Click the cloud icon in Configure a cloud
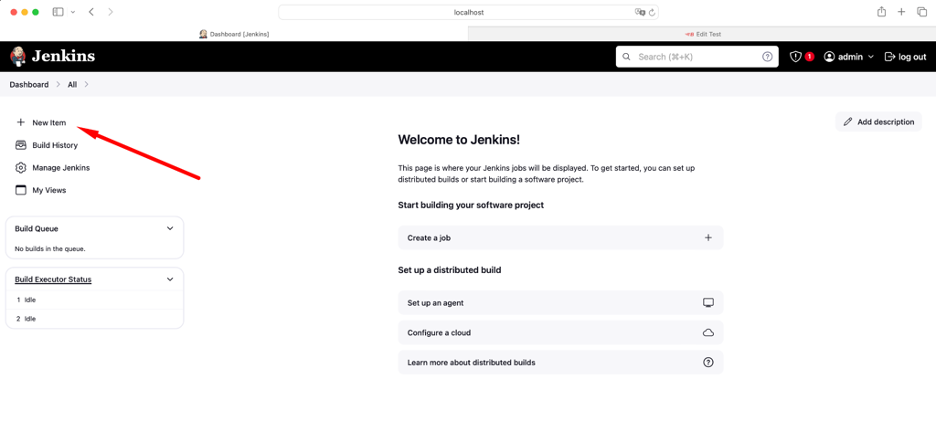This screenshot has width=936, height=432. click(x=708, y=332)
